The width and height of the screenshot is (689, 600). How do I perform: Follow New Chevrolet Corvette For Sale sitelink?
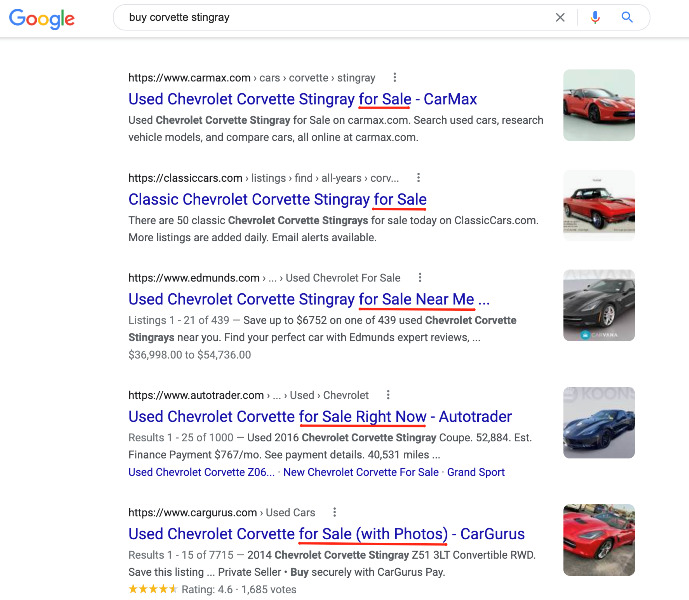361,473
